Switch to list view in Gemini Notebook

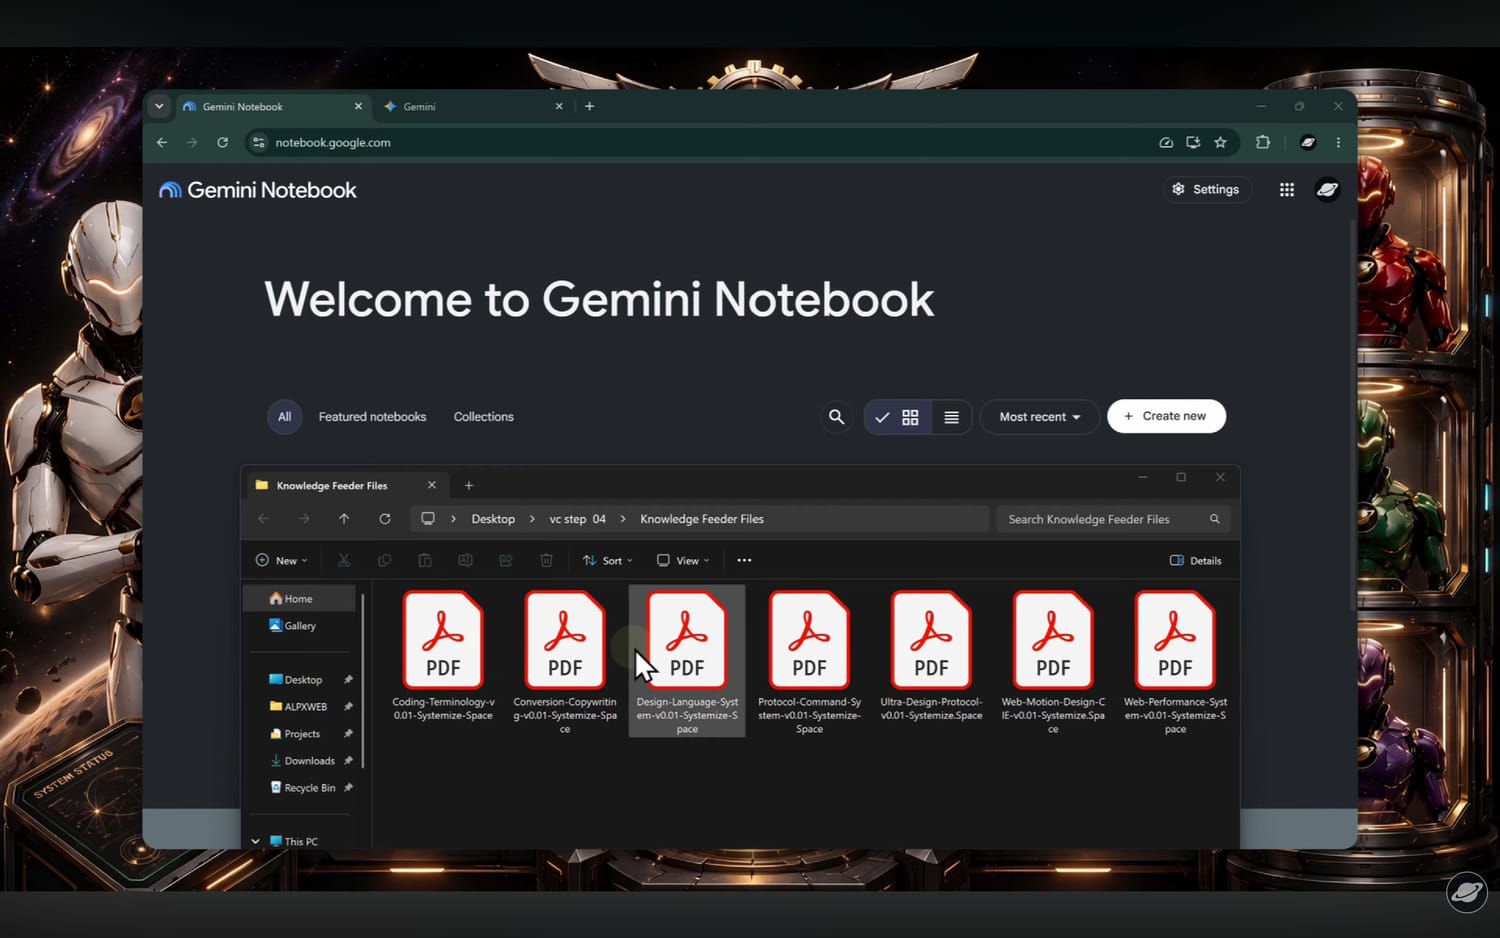[x=952, y=417]
